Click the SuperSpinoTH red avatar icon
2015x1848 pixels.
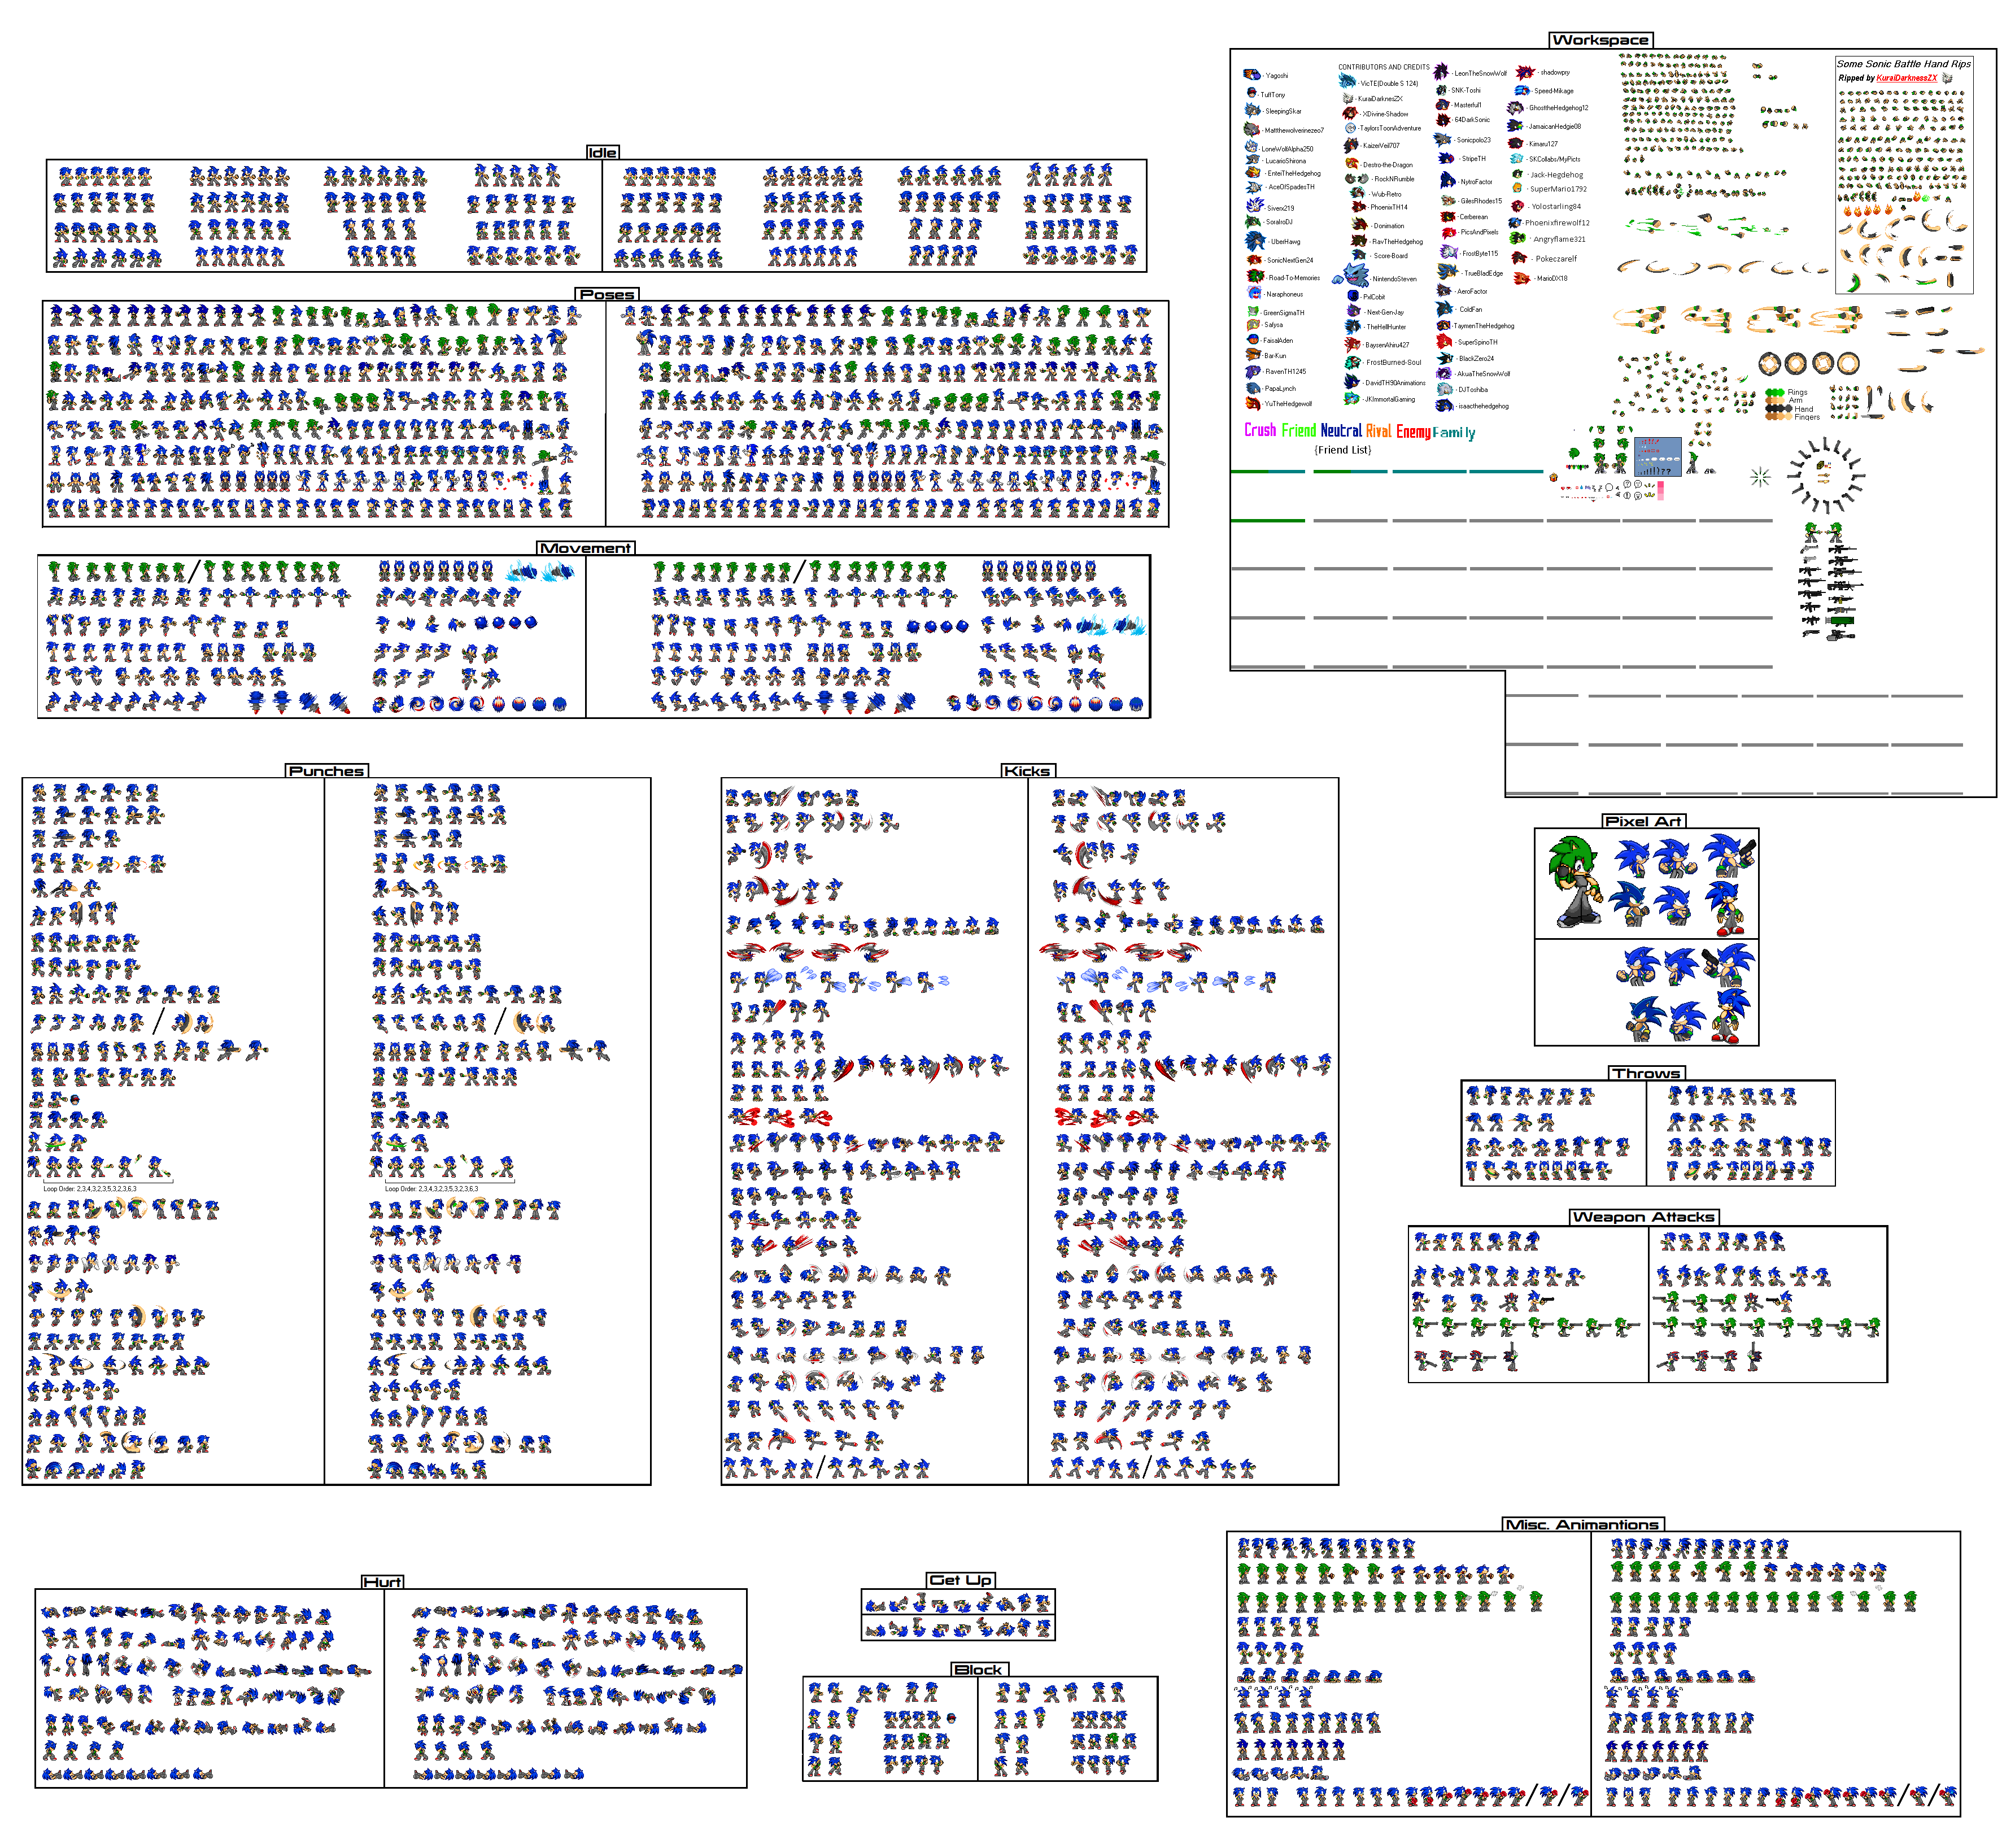pos(1444,341)
